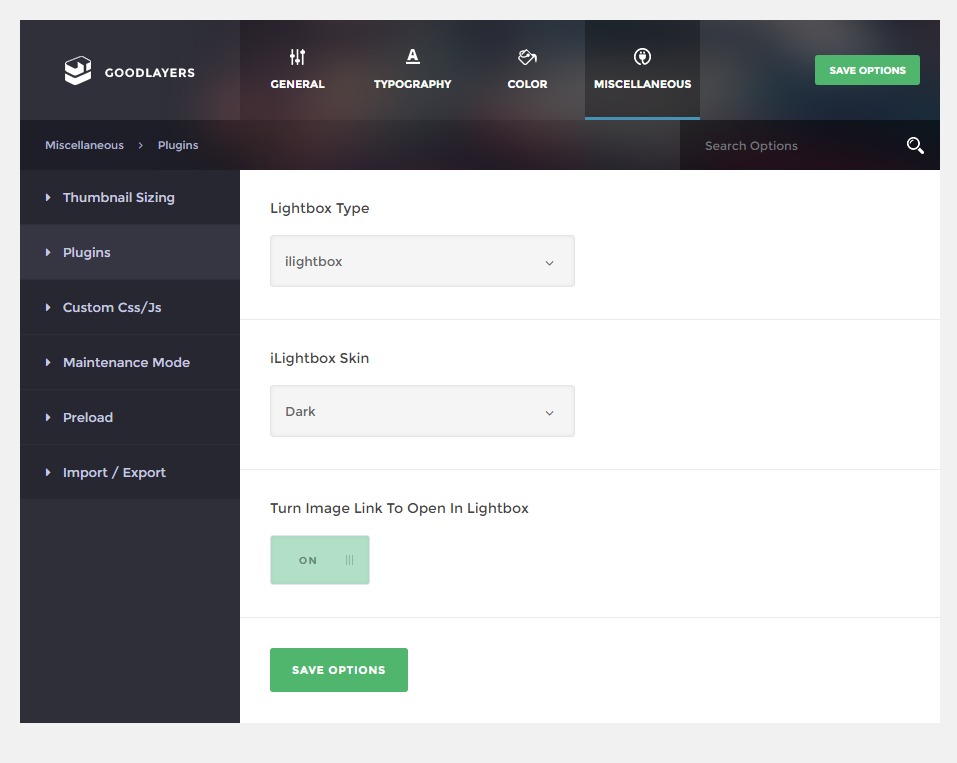
Task: Open the iLightbox Skin dropdown
Action: pos(422,411)
